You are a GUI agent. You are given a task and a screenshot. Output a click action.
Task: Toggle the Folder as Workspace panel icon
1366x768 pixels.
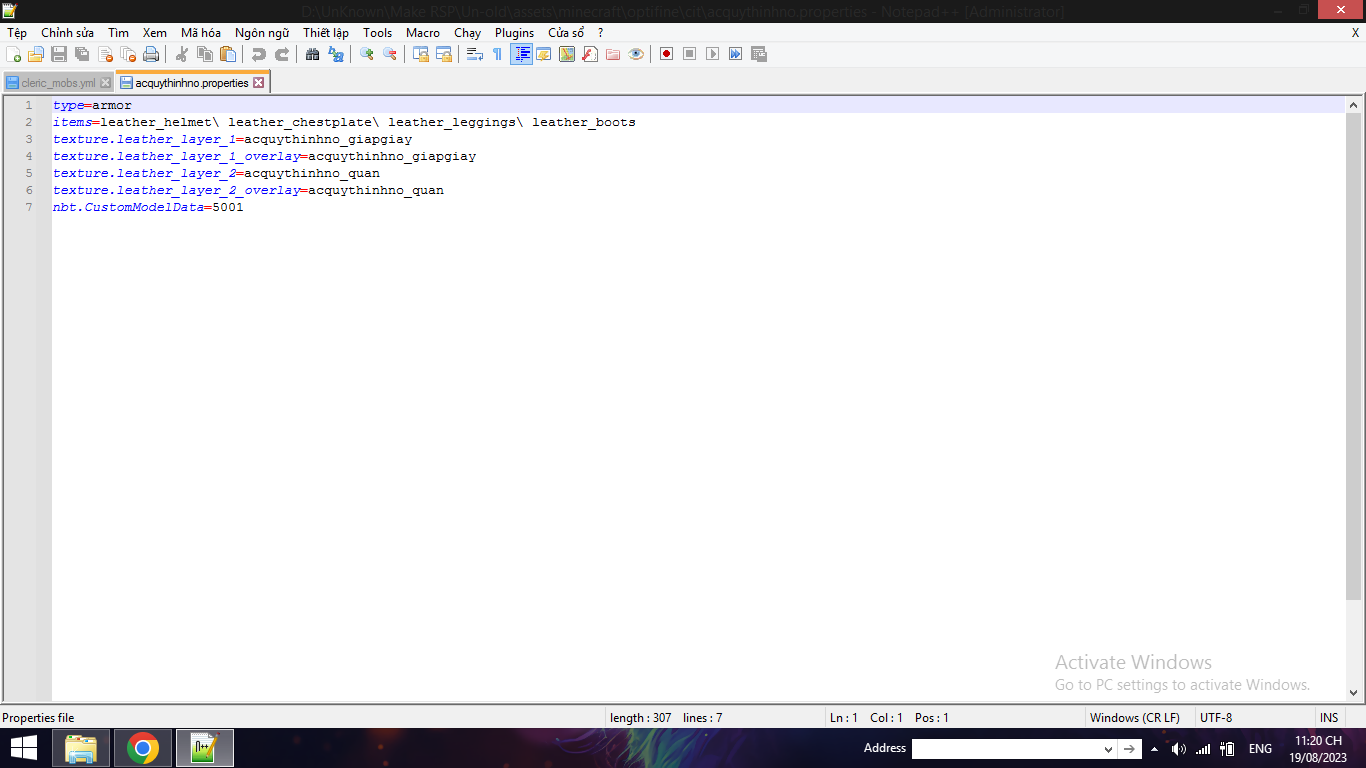[613, 54]
